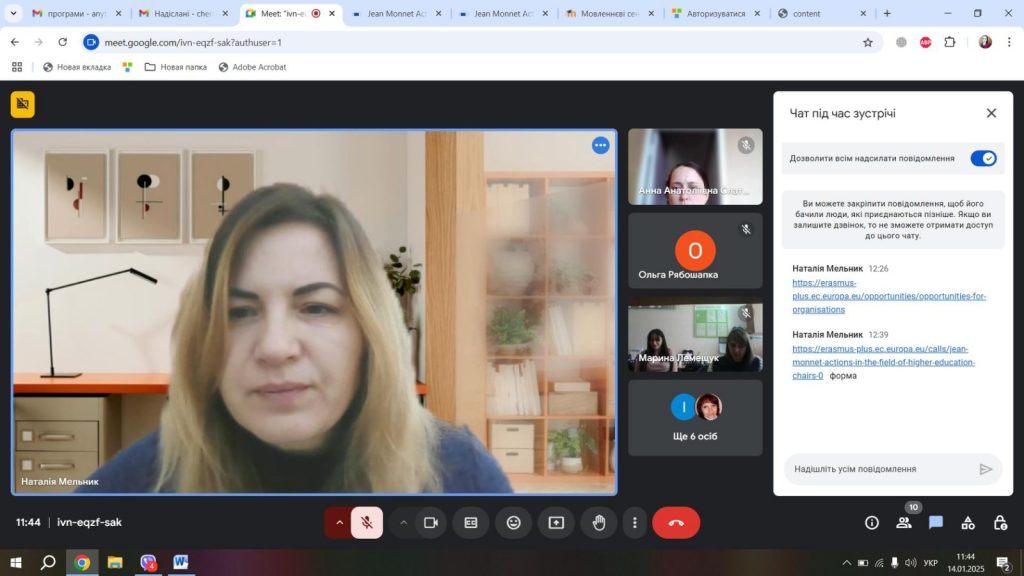
Task: Open meeting details info icon
Action: (871, 522)
